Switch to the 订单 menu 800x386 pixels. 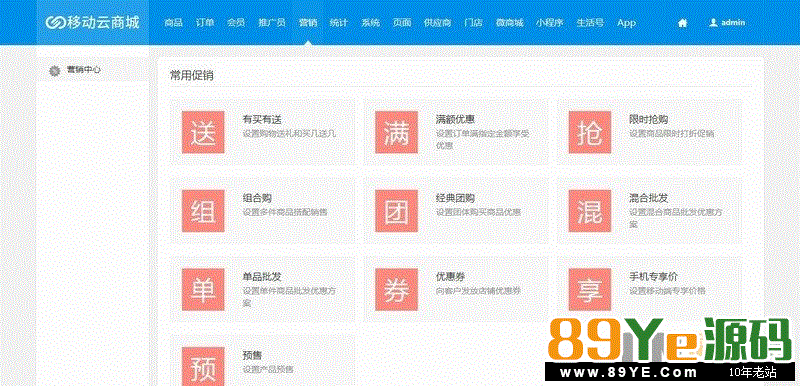click(x=205, y=22)
